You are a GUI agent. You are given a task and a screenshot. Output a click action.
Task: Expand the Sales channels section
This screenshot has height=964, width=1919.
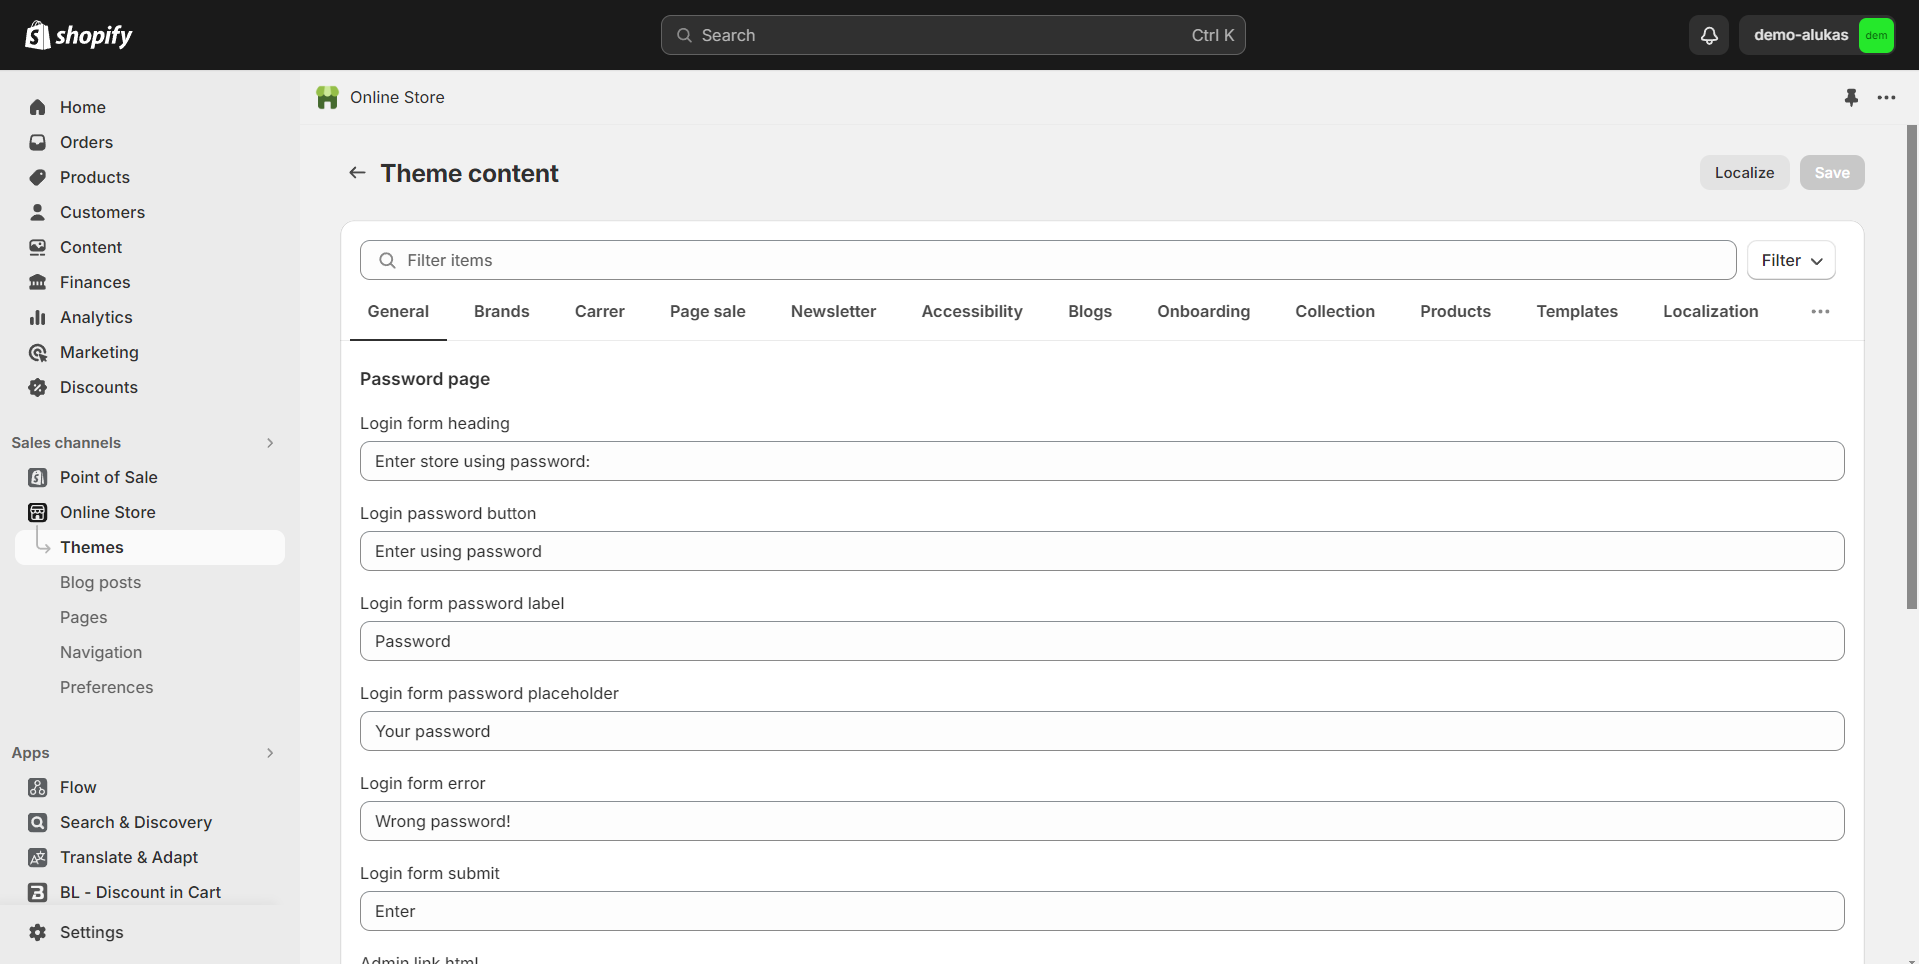point(270,443)
